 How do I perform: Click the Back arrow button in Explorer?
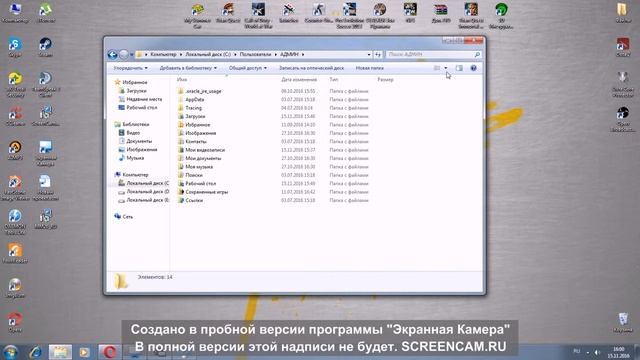point(113,54)
